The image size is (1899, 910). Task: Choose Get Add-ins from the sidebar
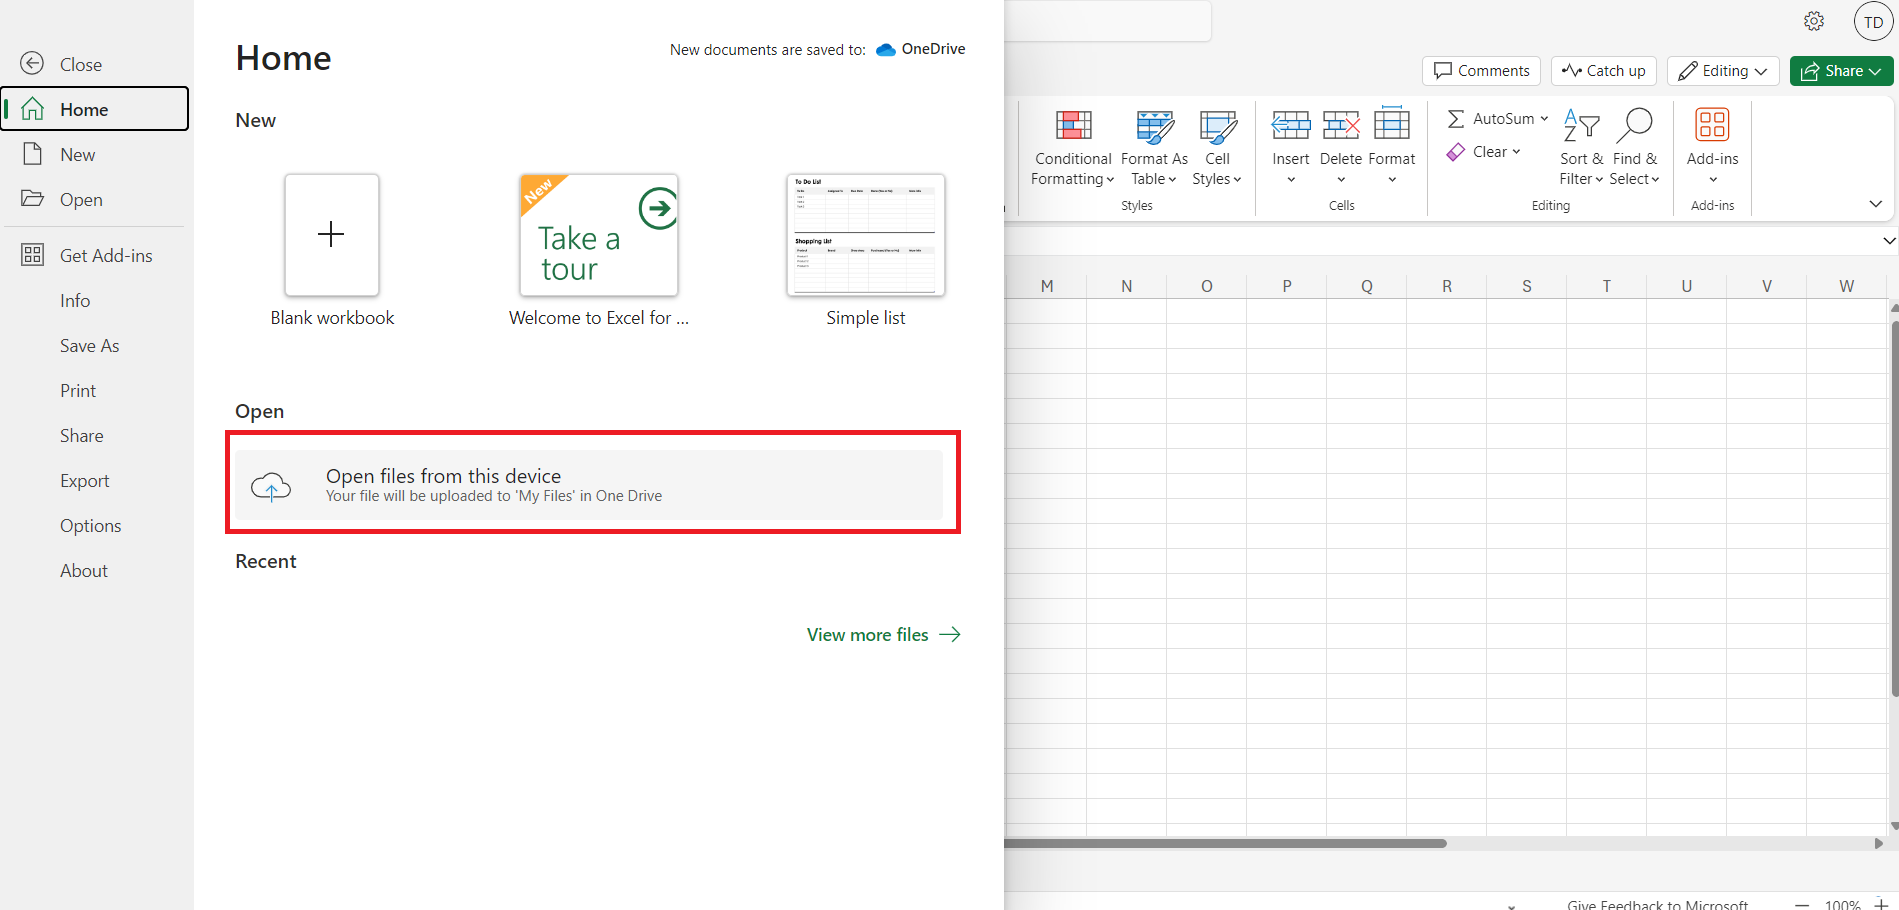click(x=106, y=256)
